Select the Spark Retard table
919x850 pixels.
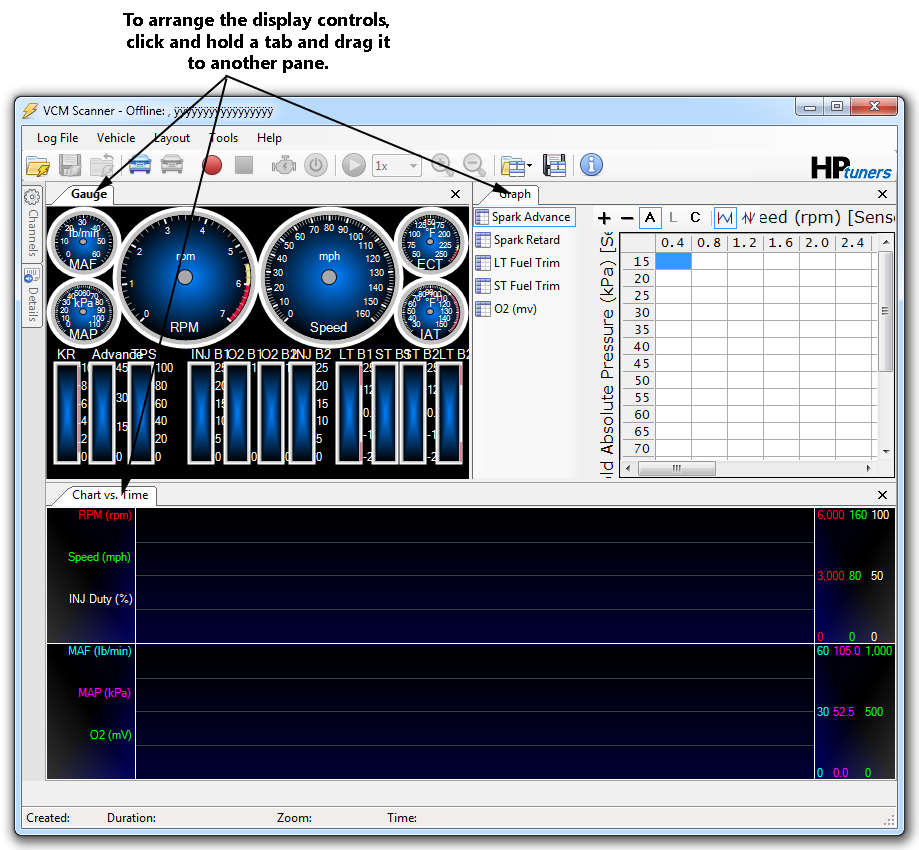pyautogui.click(x=525, y=240)
